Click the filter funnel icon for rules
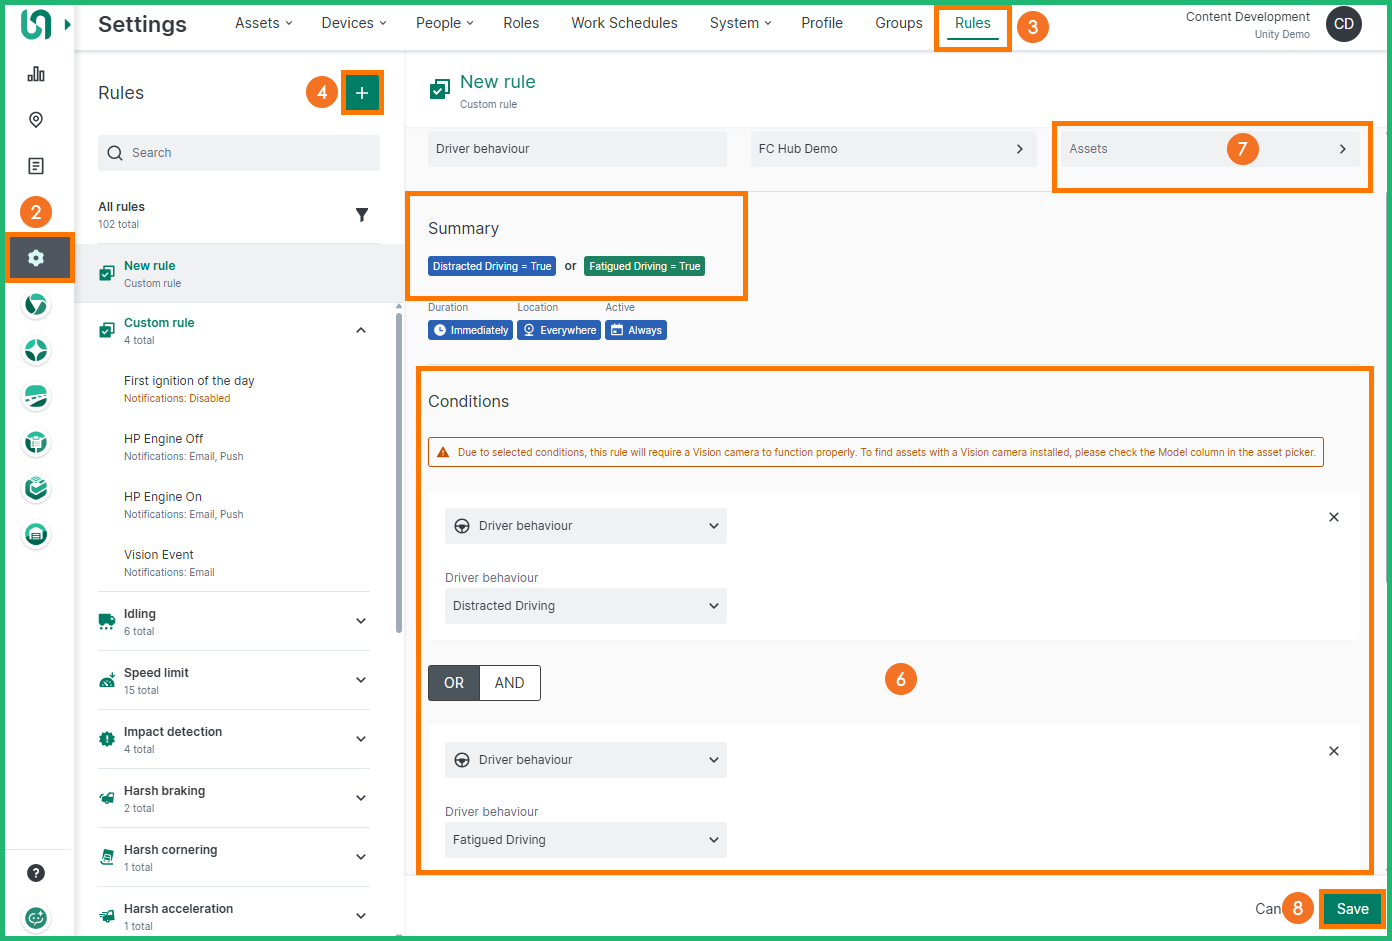 tap(362, 215)
